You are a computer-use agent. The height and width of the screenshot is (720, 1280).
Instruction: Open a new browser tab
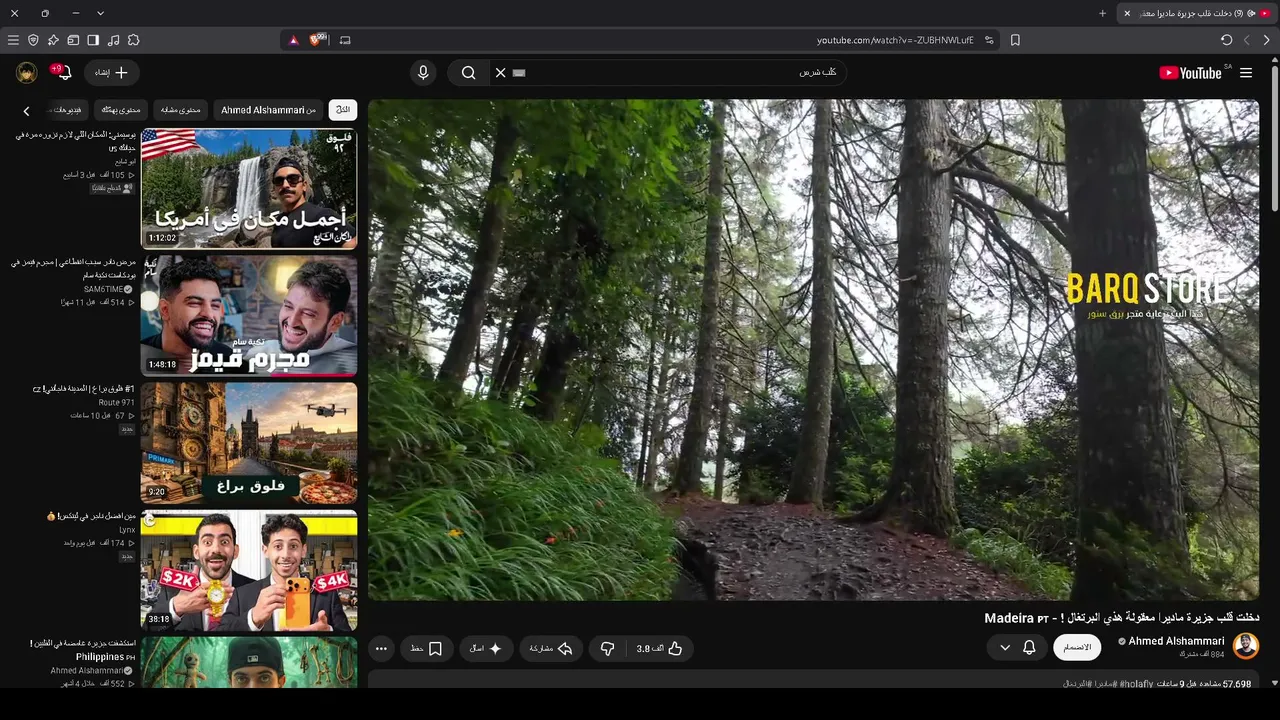point(1103,13)
